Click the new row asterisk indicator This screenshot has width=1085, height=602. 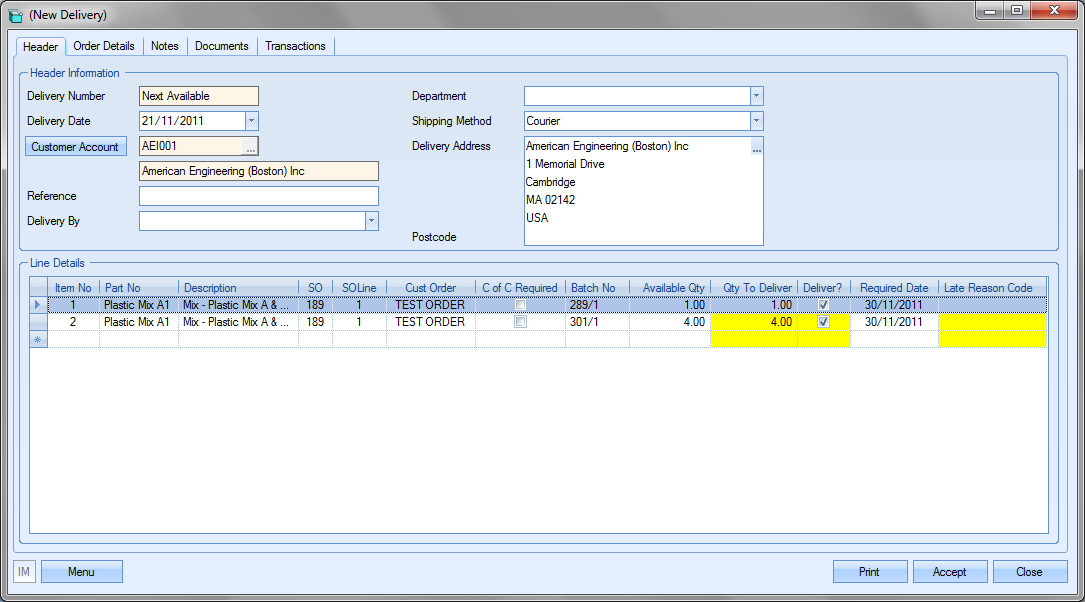point(39,340)
